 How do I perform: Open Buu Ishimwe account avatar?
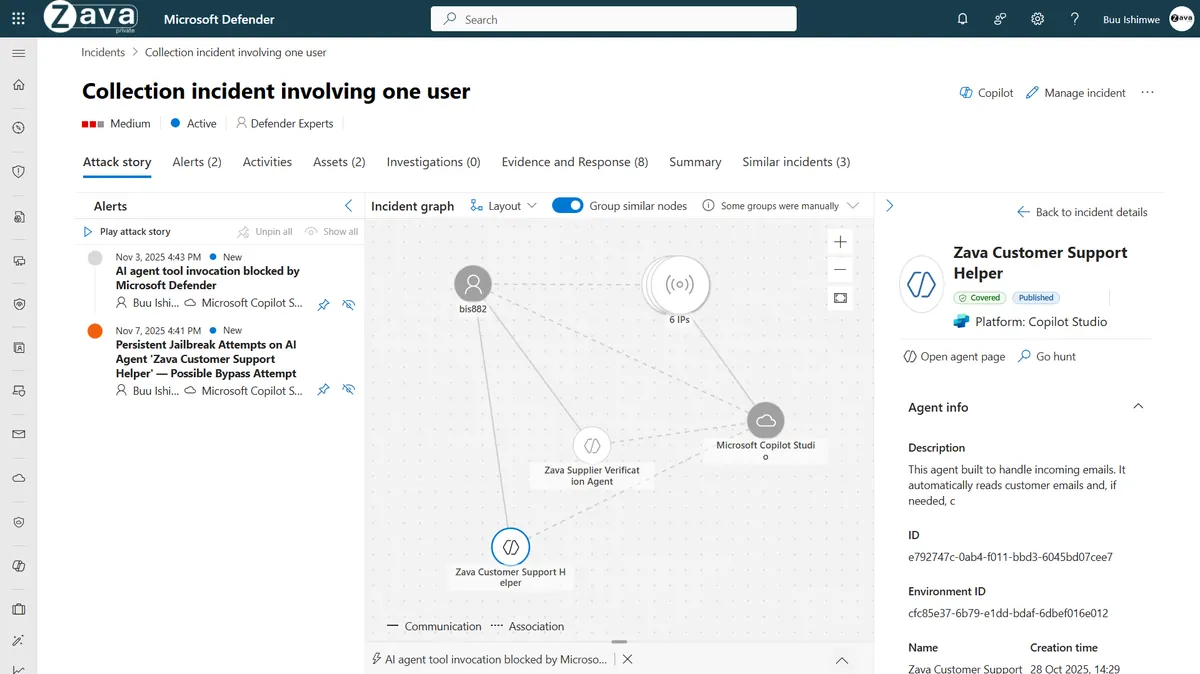pyautogui.click(x=1181, y=19)
